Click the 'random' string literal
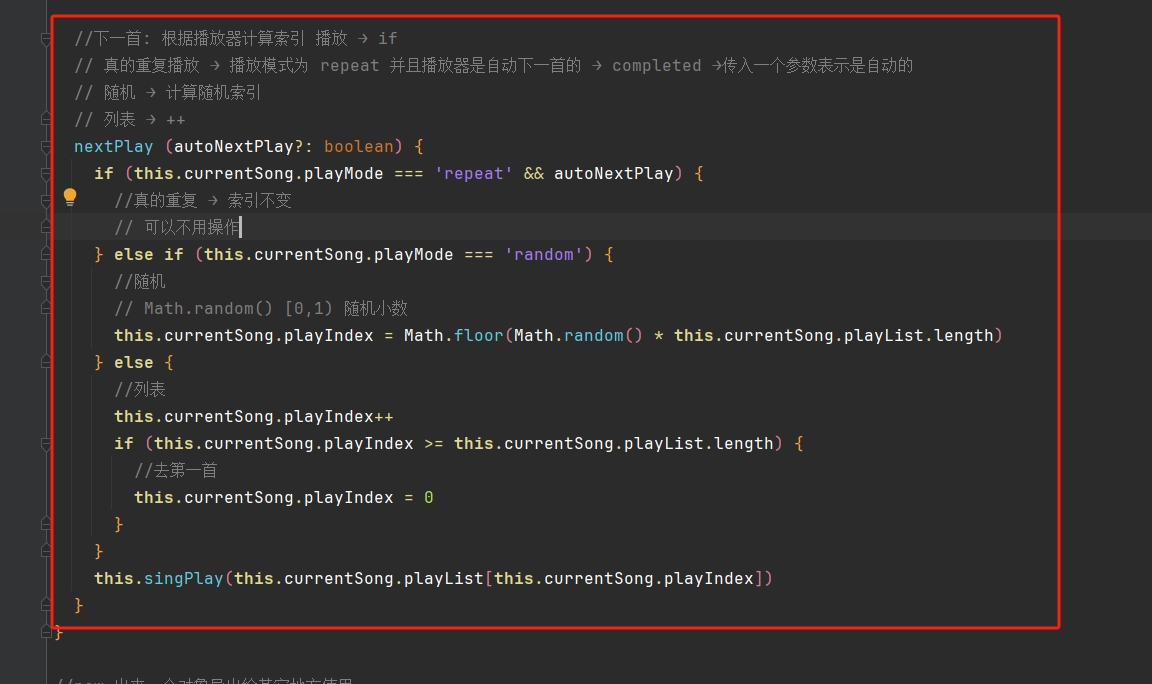Image resolution: width=1152 pixels, height=684 pixels. (543, 254)
